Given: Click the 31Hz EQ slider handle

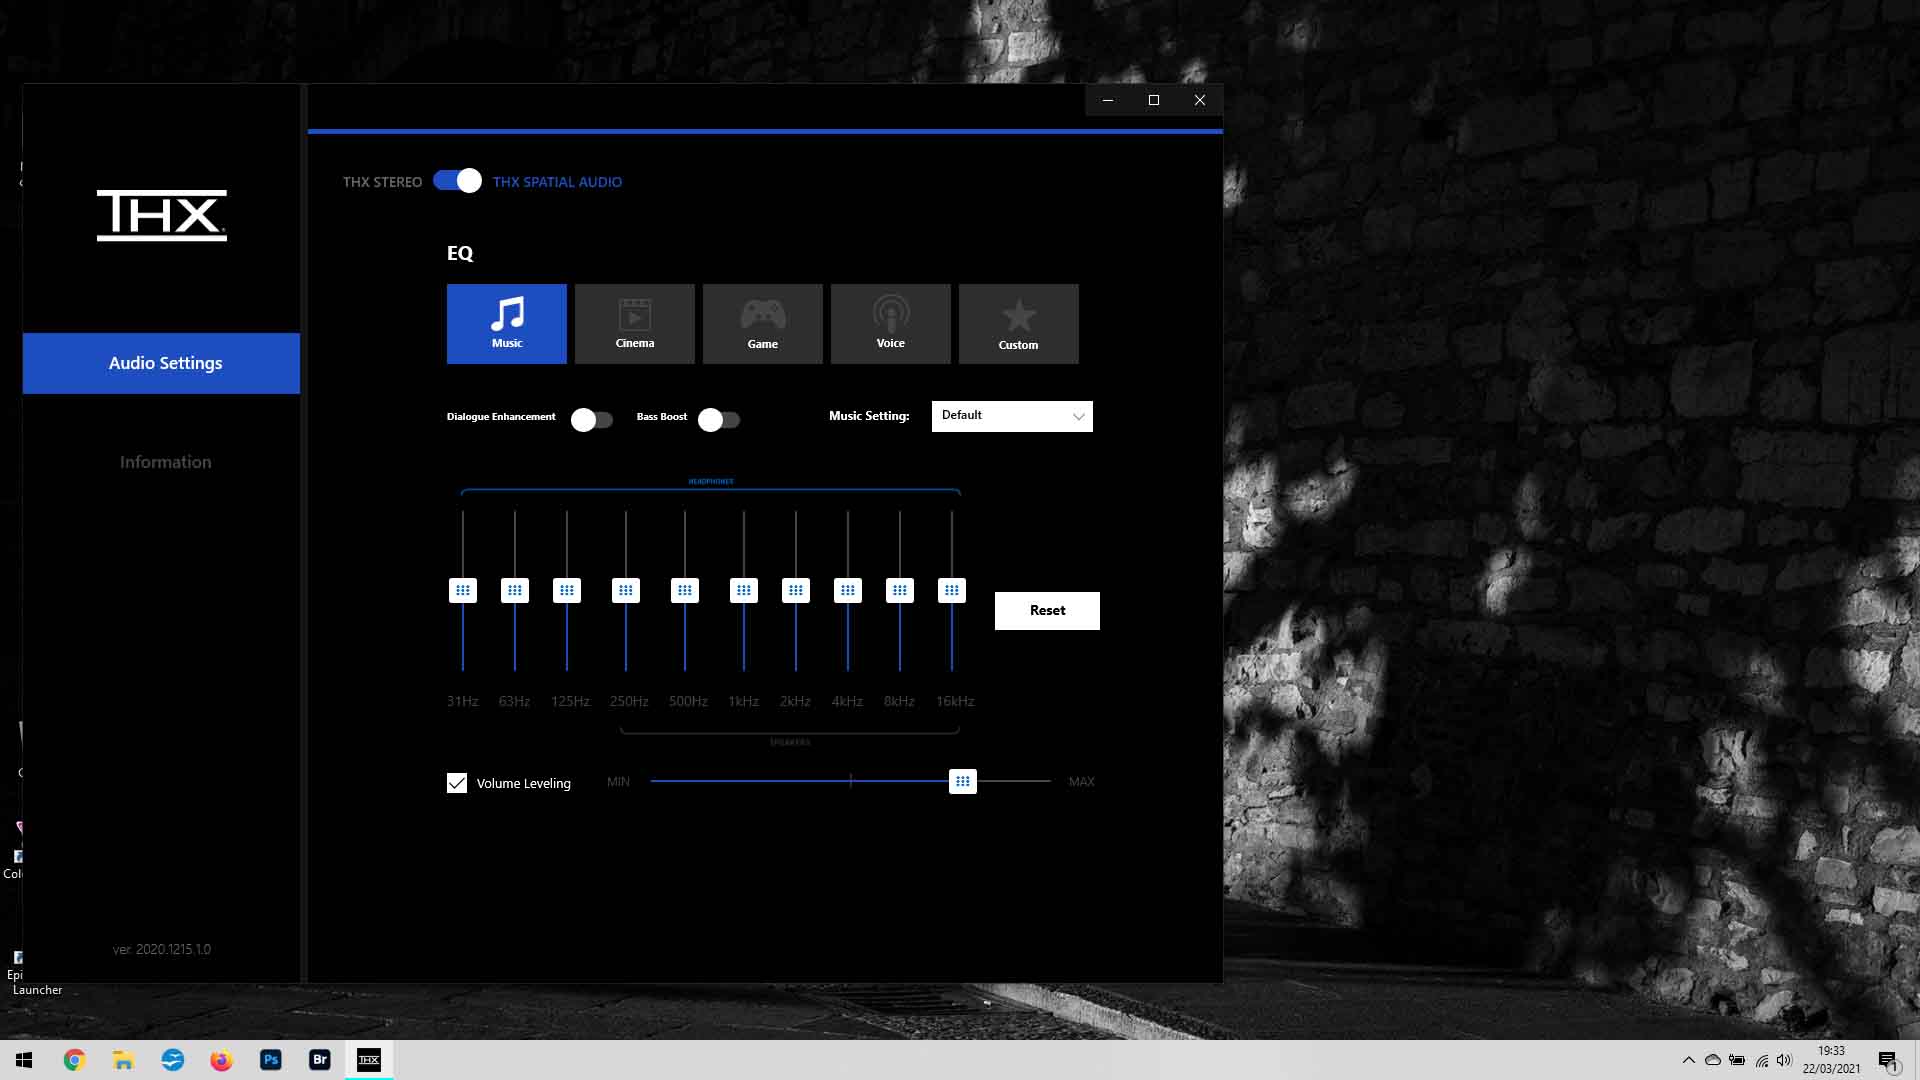Looking at the screenshot, I should click(x=463, y=590).
